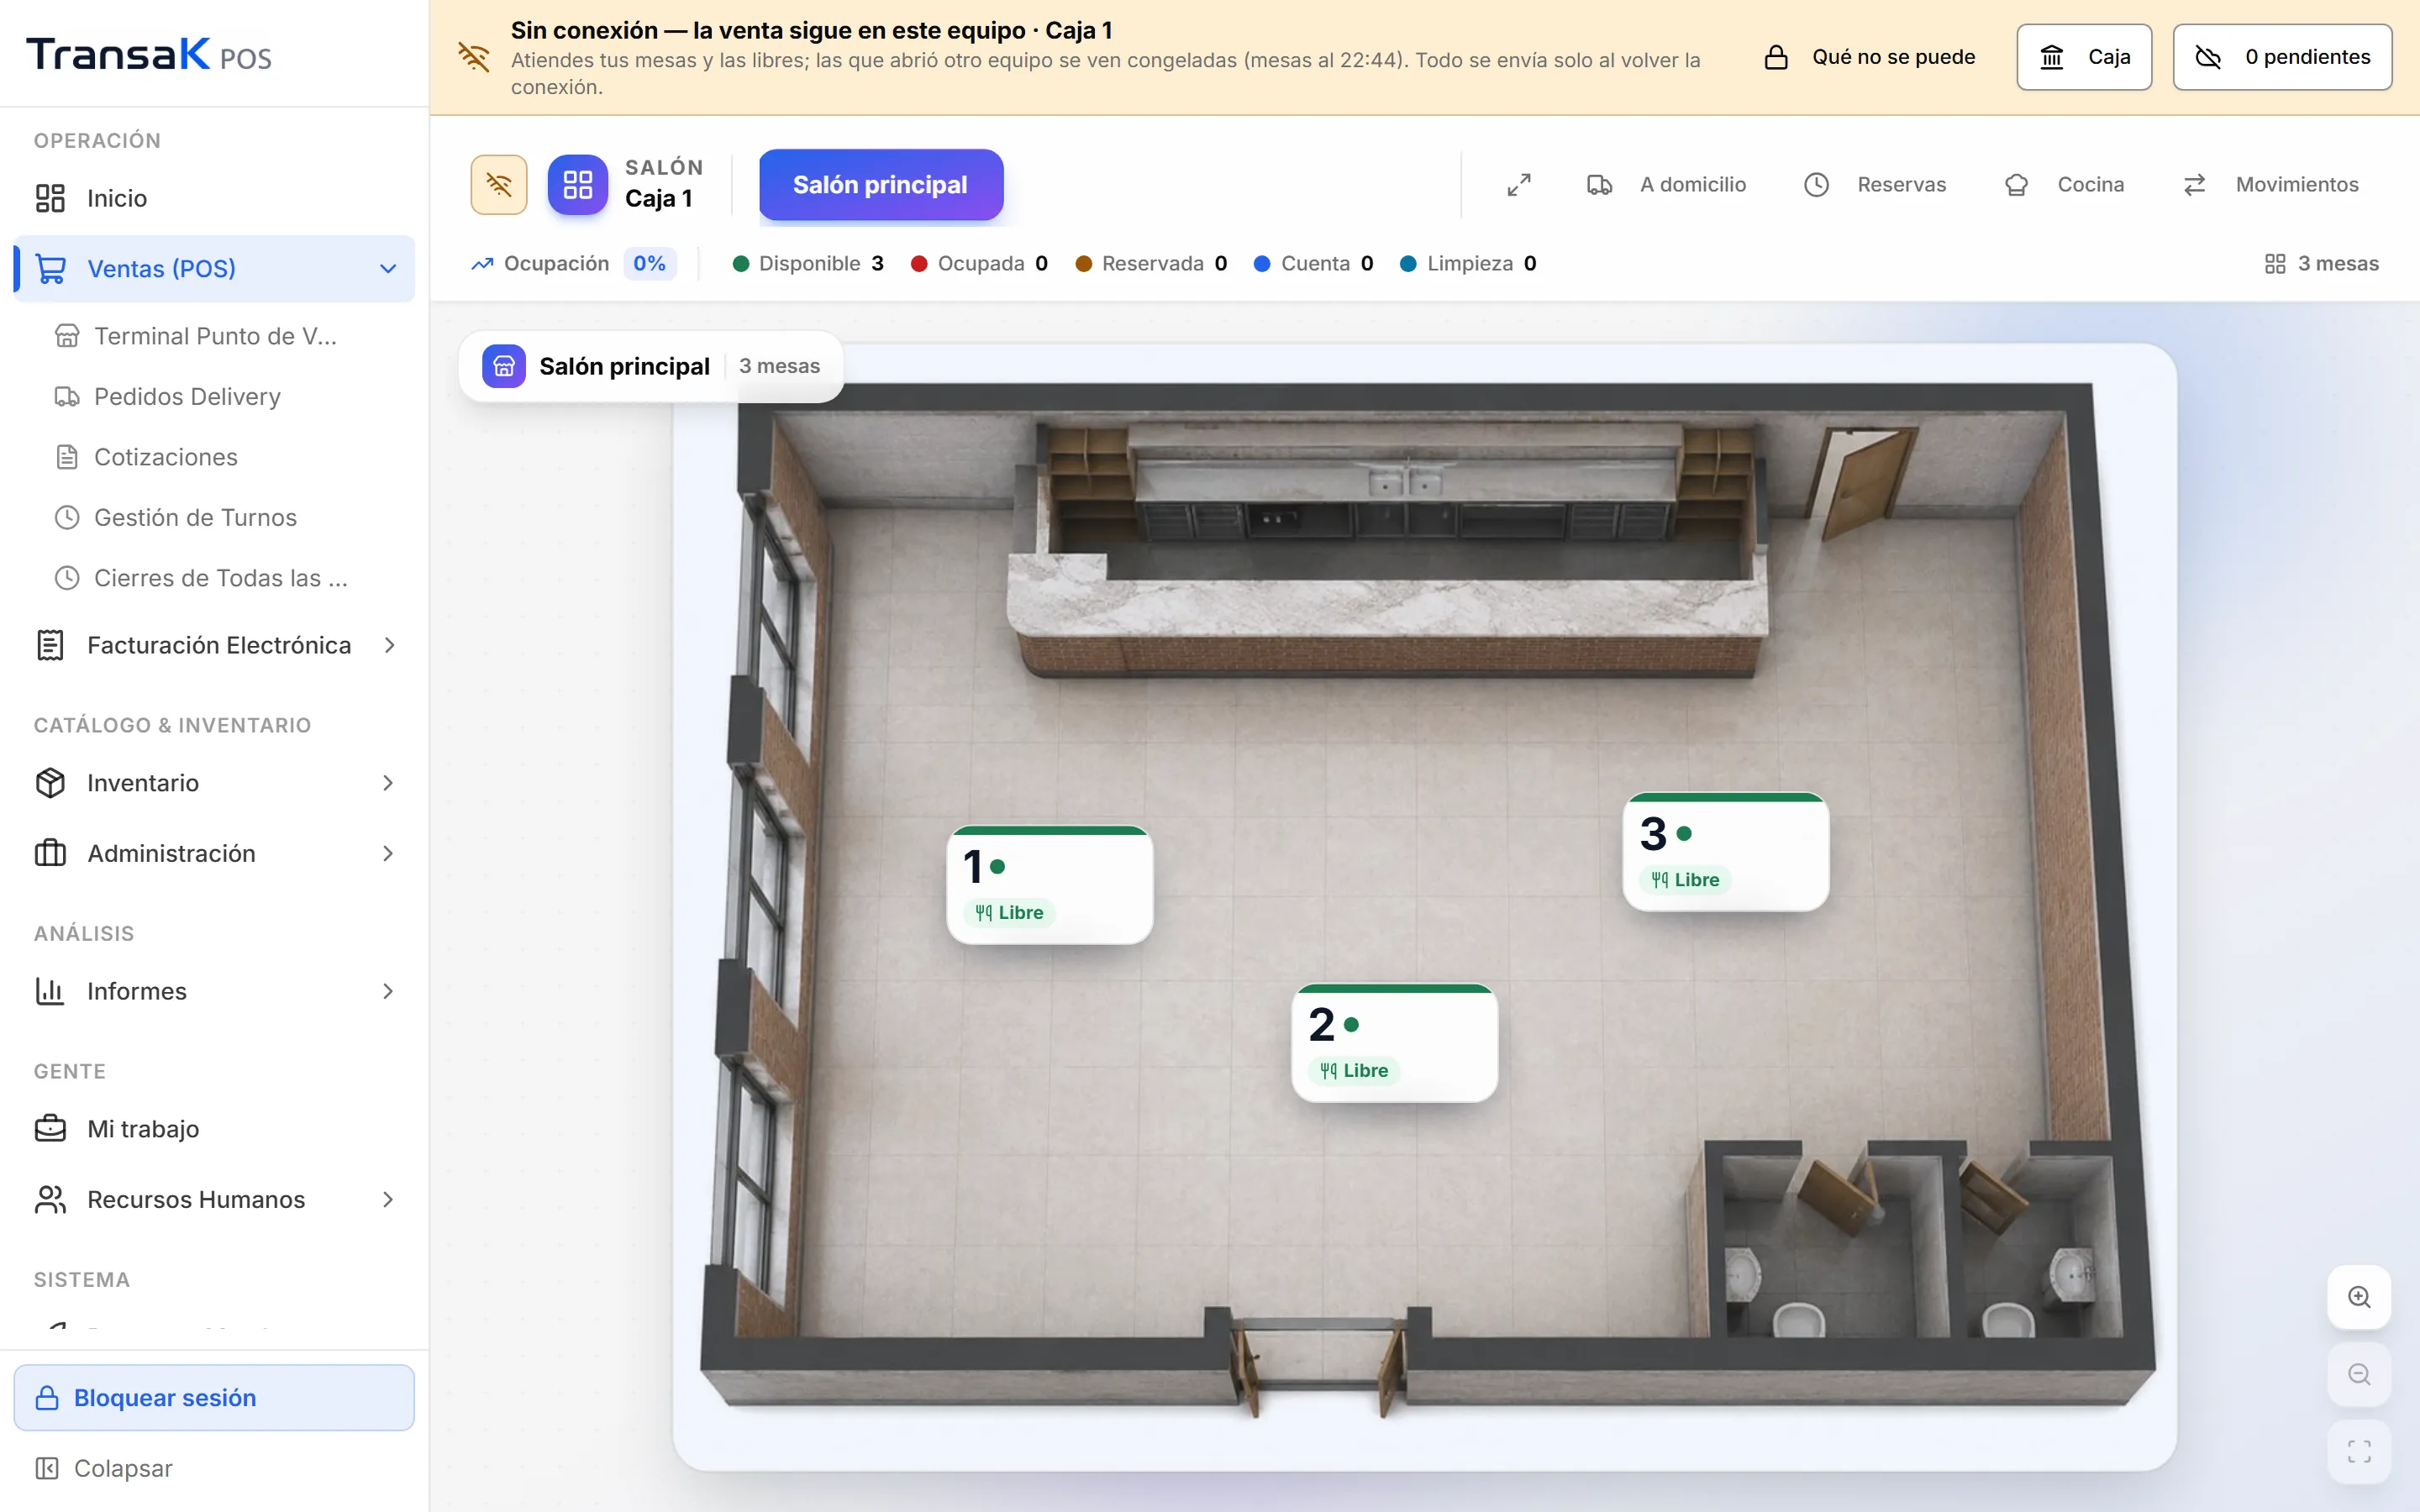
Task: Click the Ocupada 0 status filter
Action: point(979,264)
